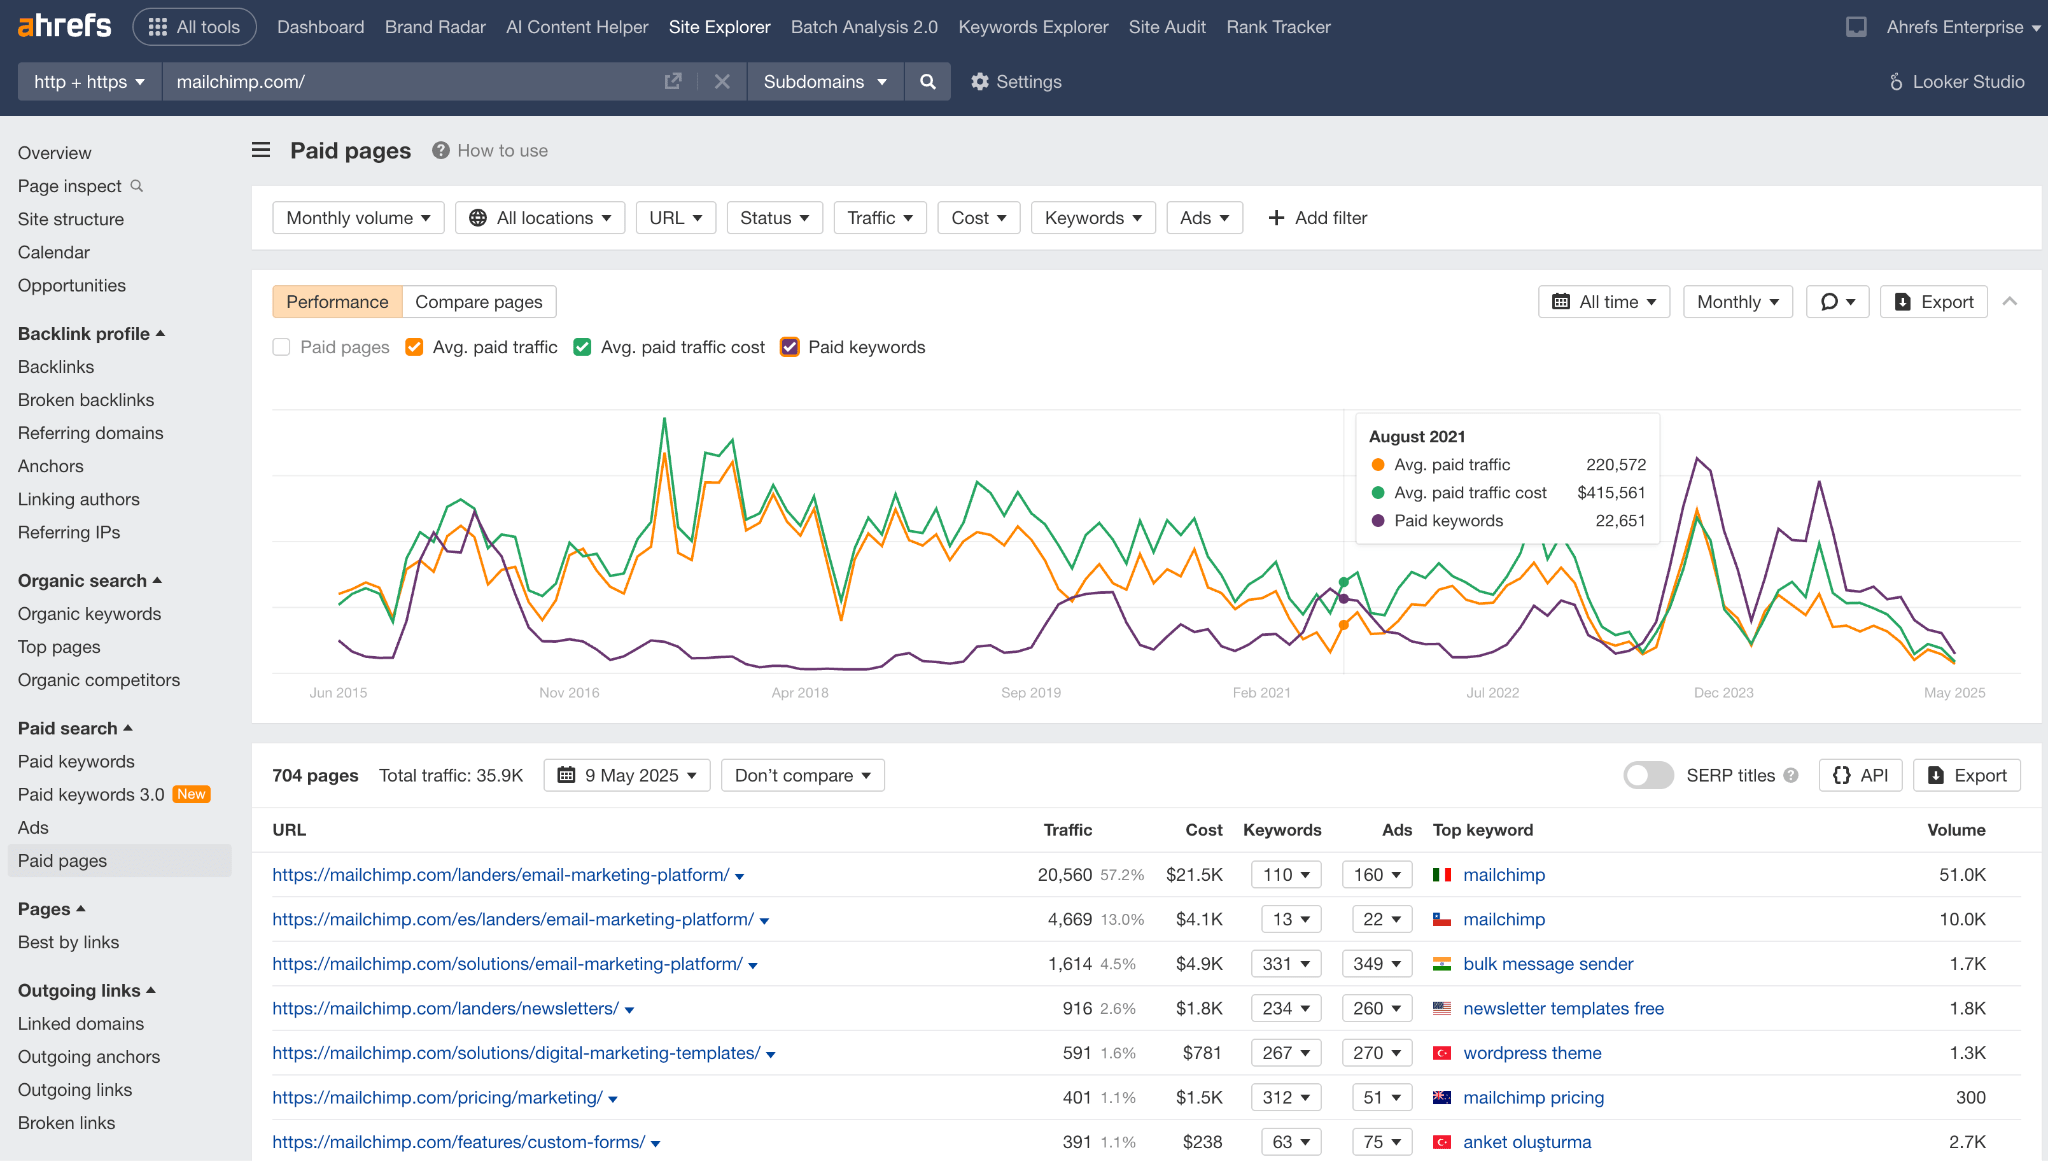Uncheck Avg. paid traffic cost
Viewport: 2048px width, 1161px height.
(x=582, y=347)
